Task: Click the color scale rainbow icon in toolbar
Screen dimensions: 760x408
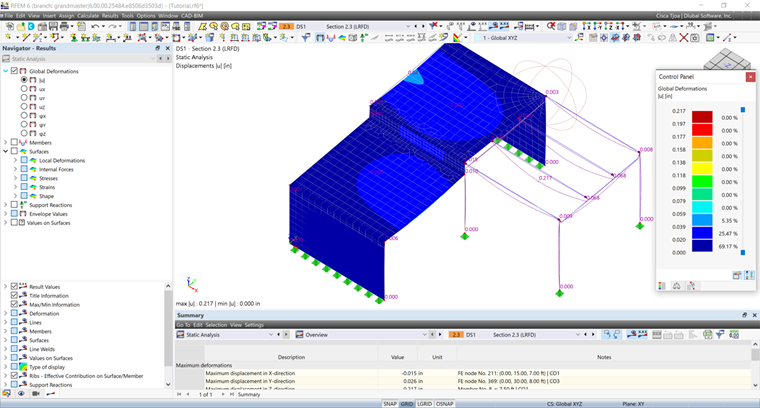Action: tap(457, 37)
